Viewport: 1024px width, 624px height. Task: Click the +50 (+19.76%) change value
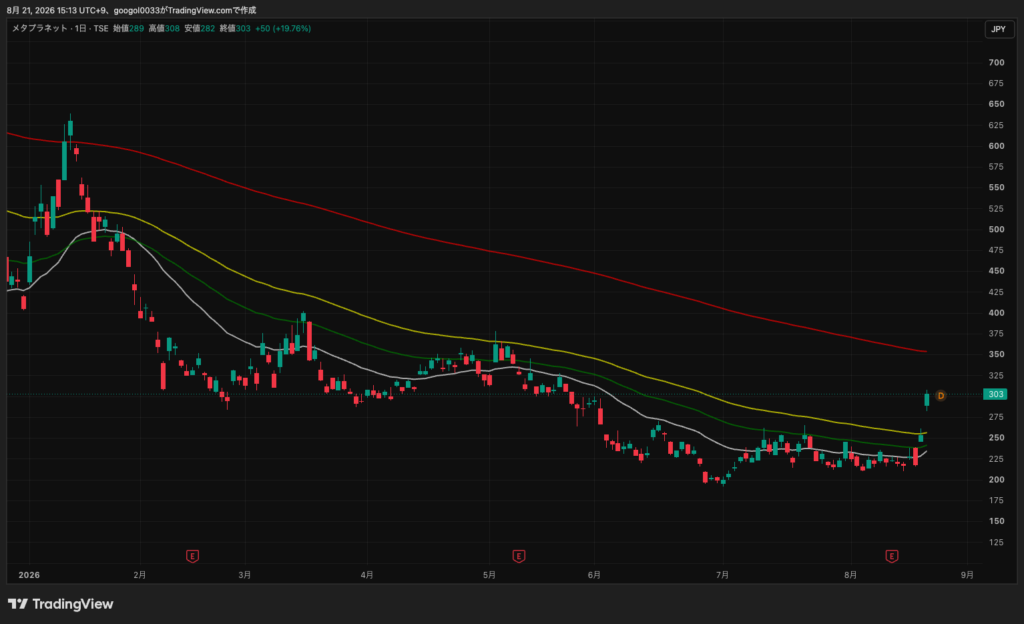pyautogui.click(x=283, y=29)
